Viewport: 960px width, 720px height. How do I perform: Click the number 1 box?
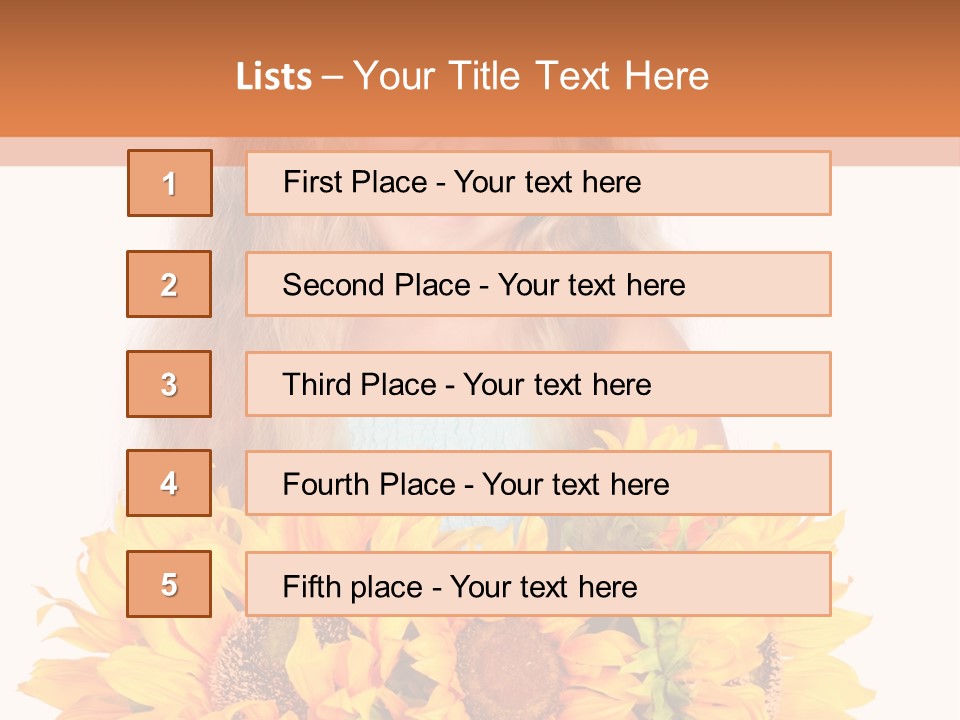[170, 183]
